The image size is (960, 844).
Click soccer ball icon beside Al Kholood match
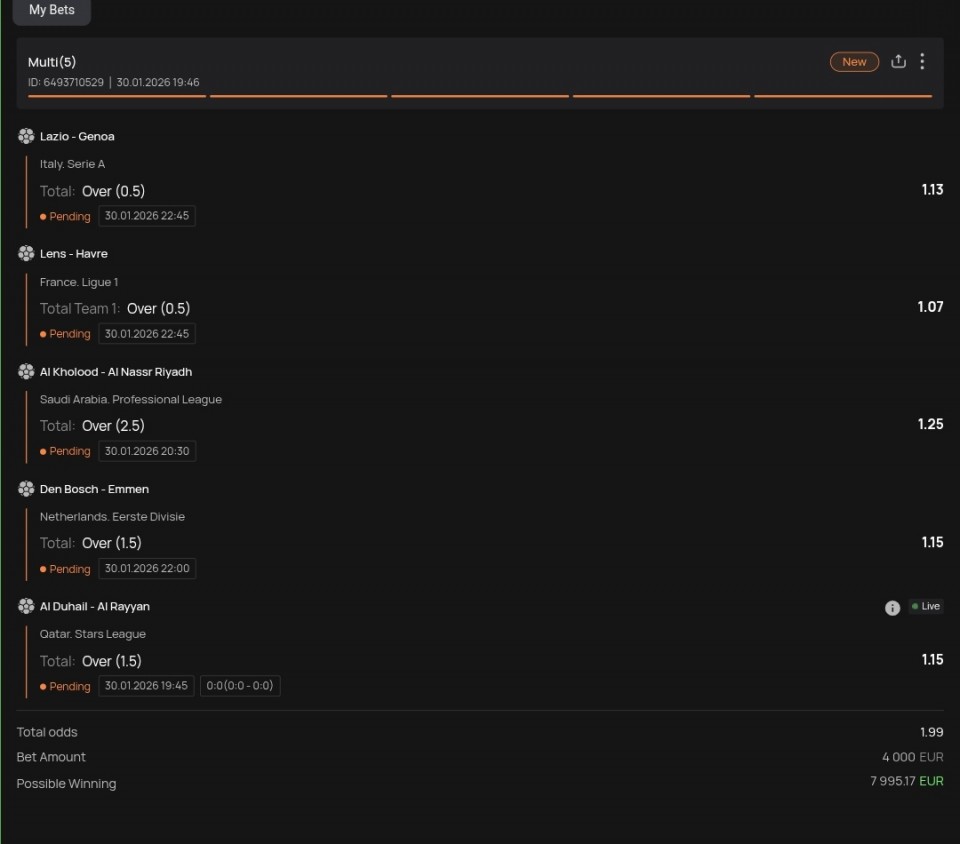26,372
